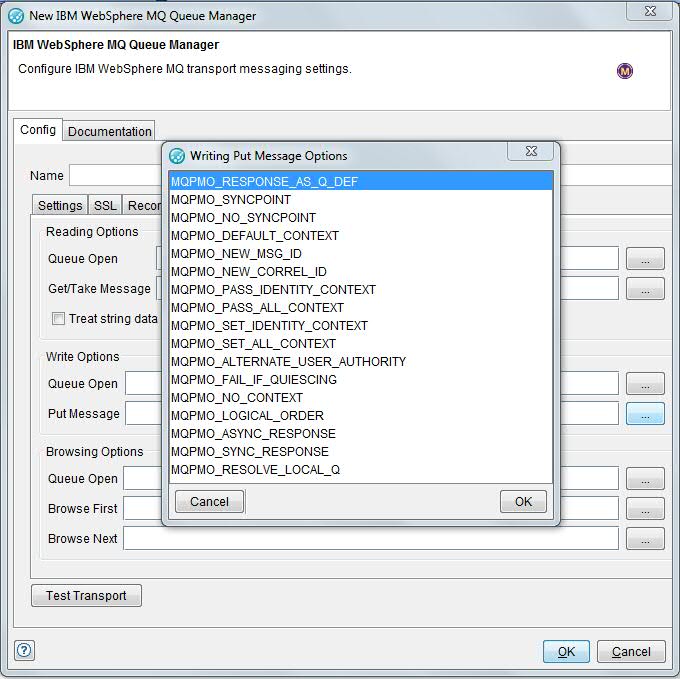Viewport: 680px width, 679px height.
Task: Select MQPMO_SET_ALL_CONTEXT option
Action: (x=361, y=343)
